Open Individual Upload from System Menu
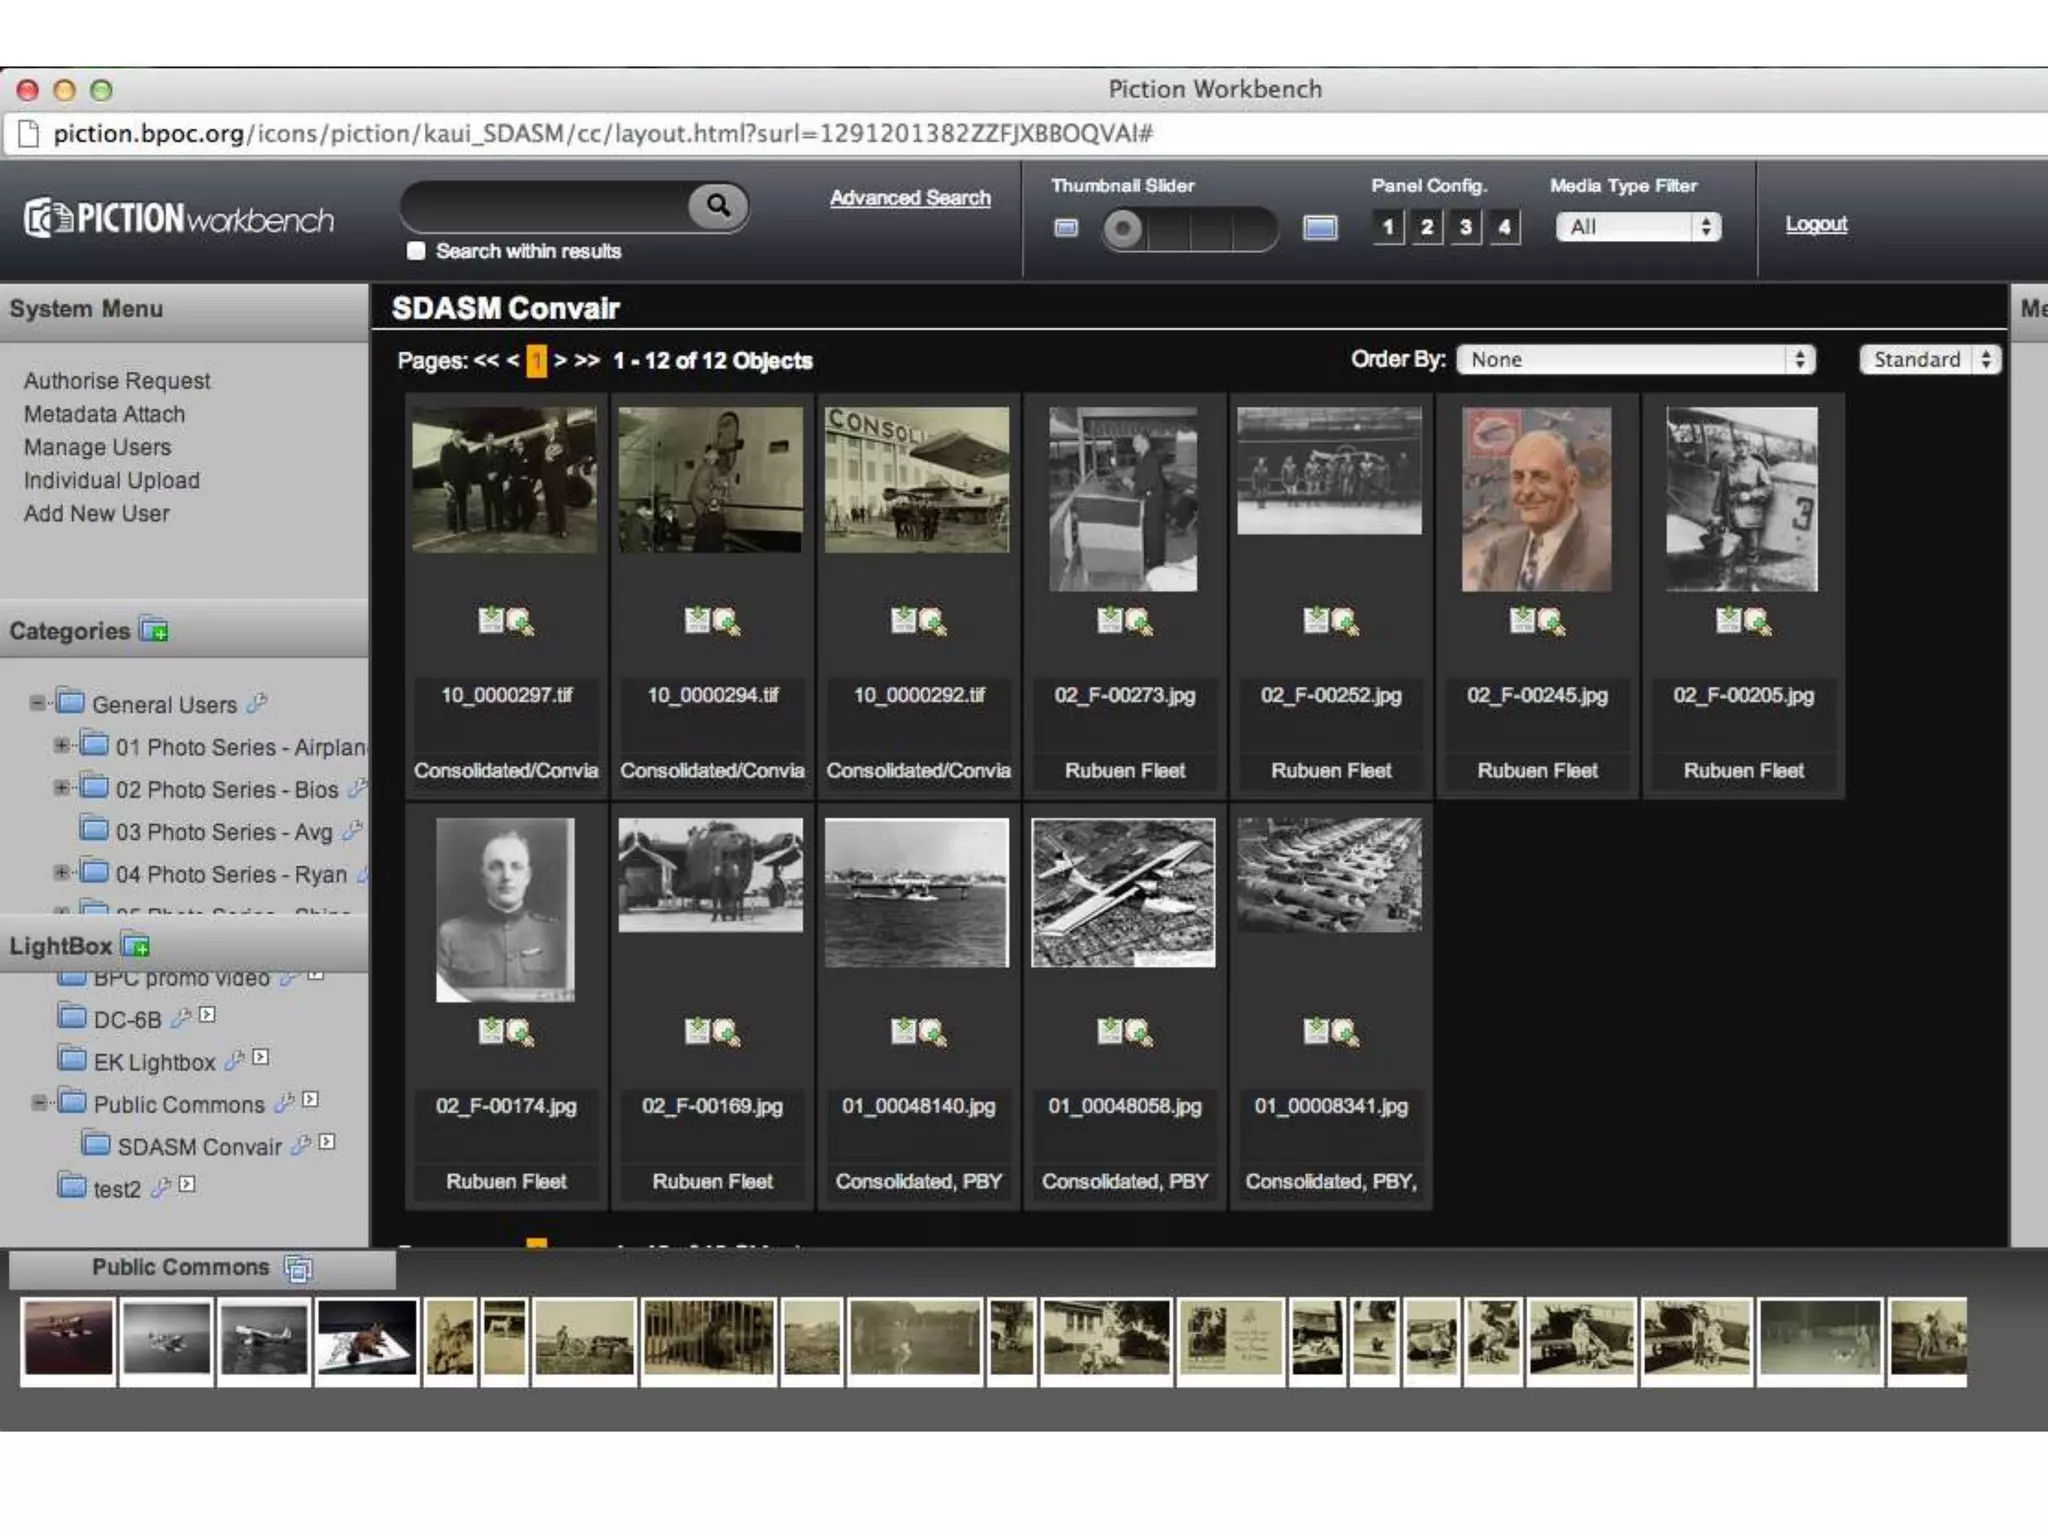The width and height of the screenshot is (2048, 1536). pyautogui.click(x=112, y=480)
